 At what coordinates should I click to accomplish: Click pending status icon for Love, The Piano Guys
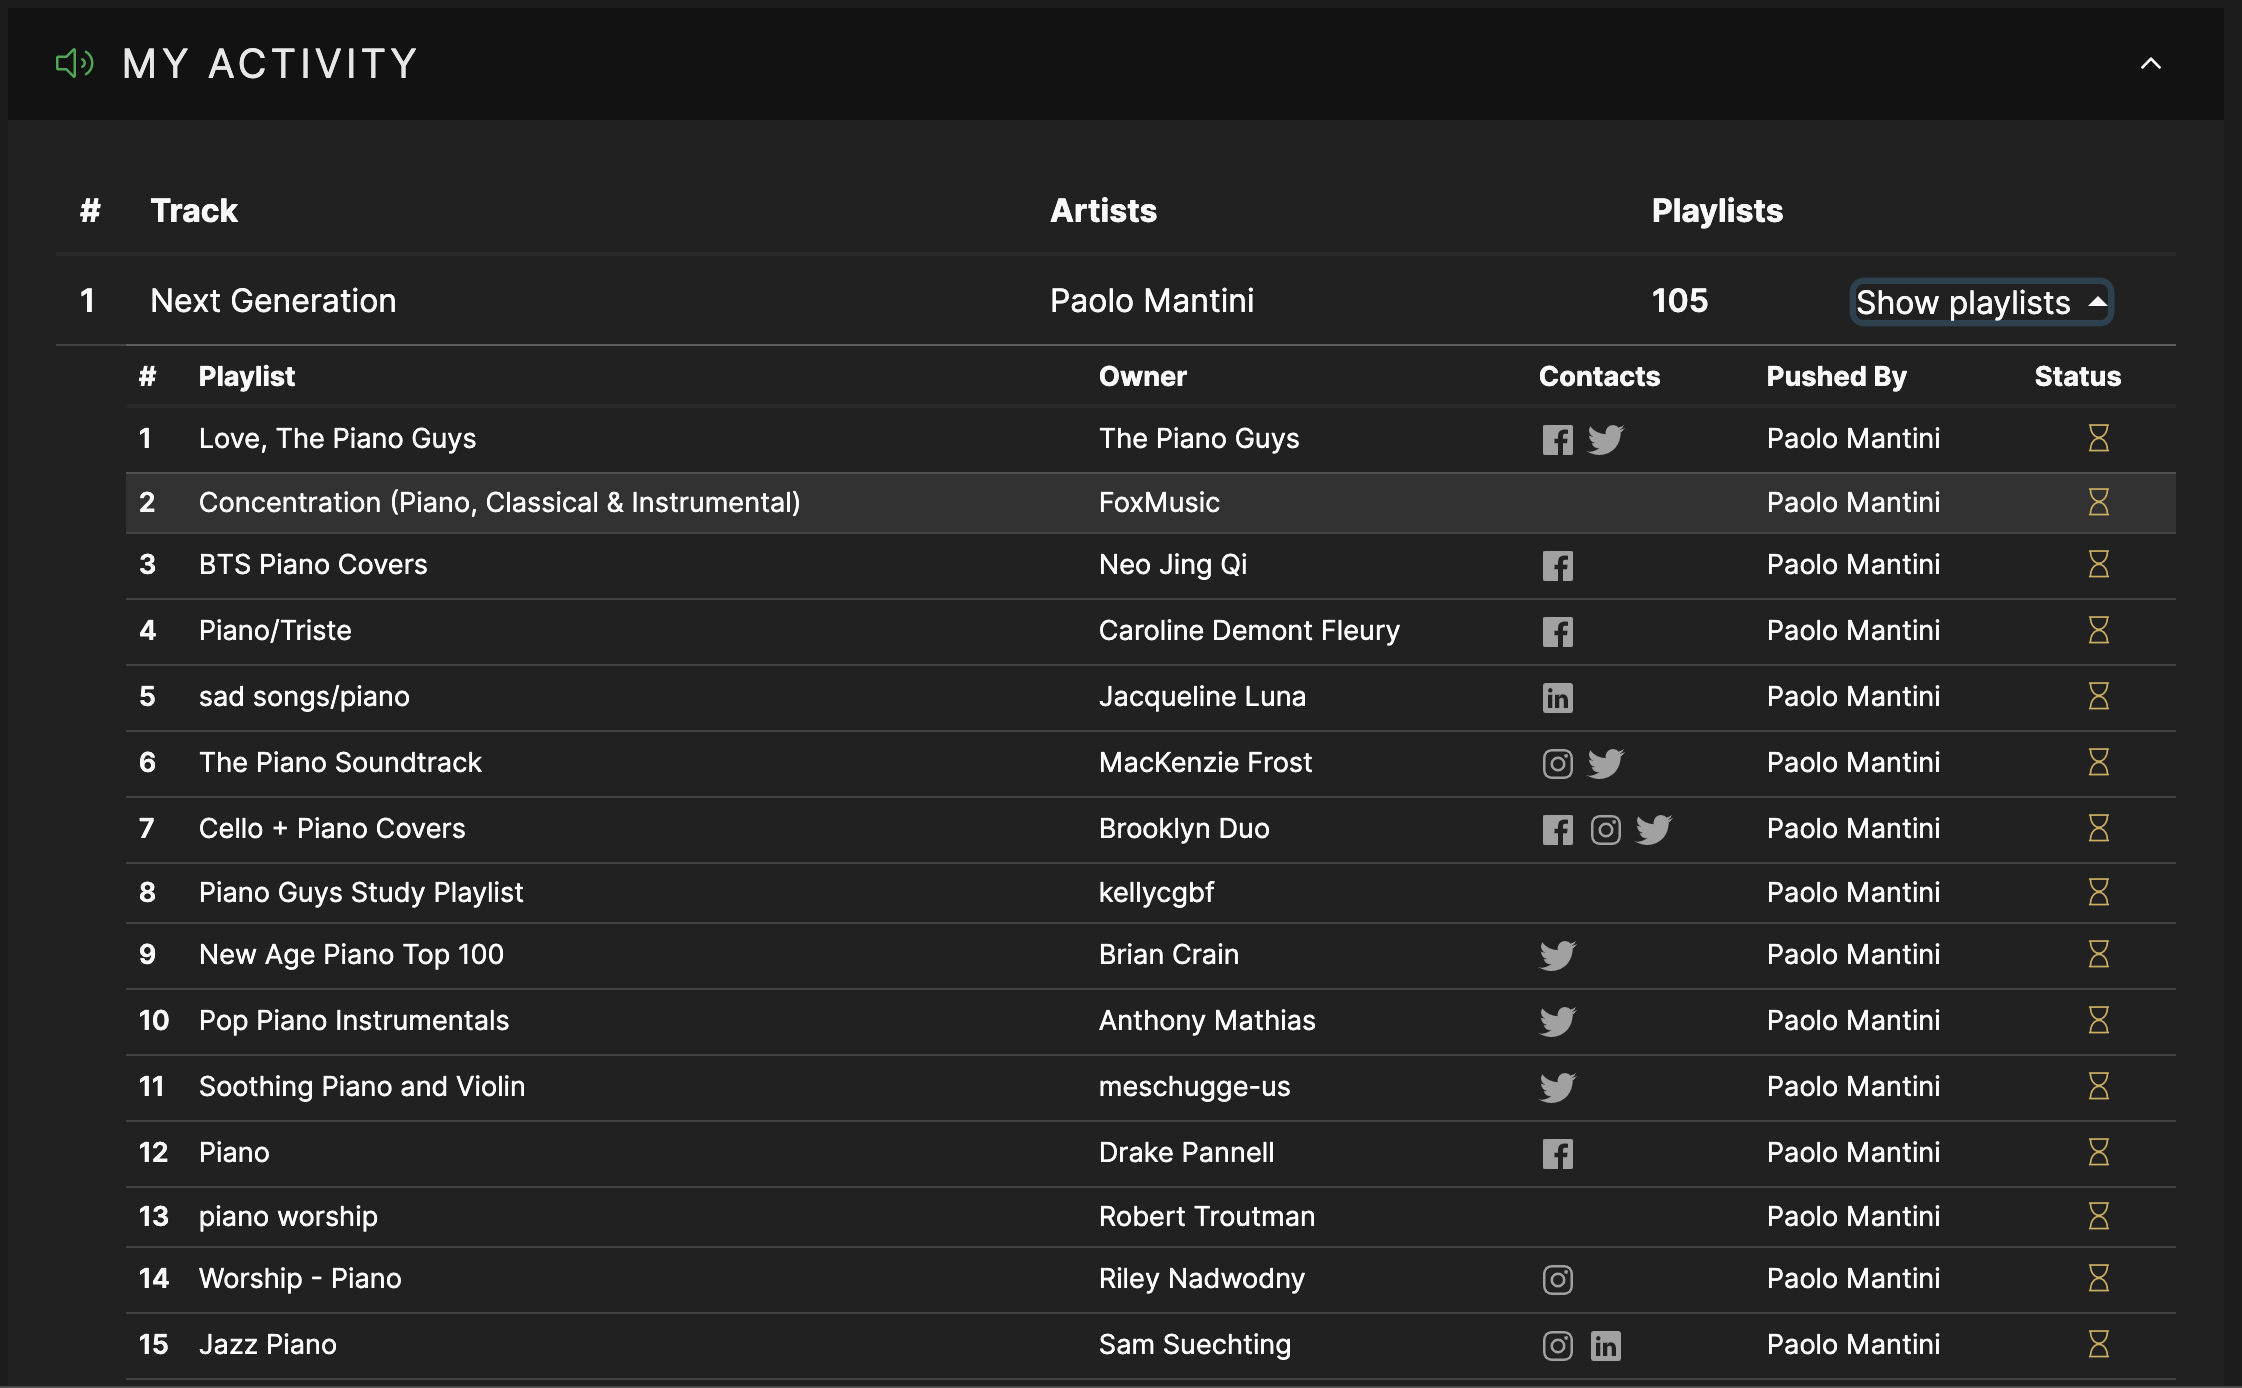pyautogui.click(x=2099, y=438)
